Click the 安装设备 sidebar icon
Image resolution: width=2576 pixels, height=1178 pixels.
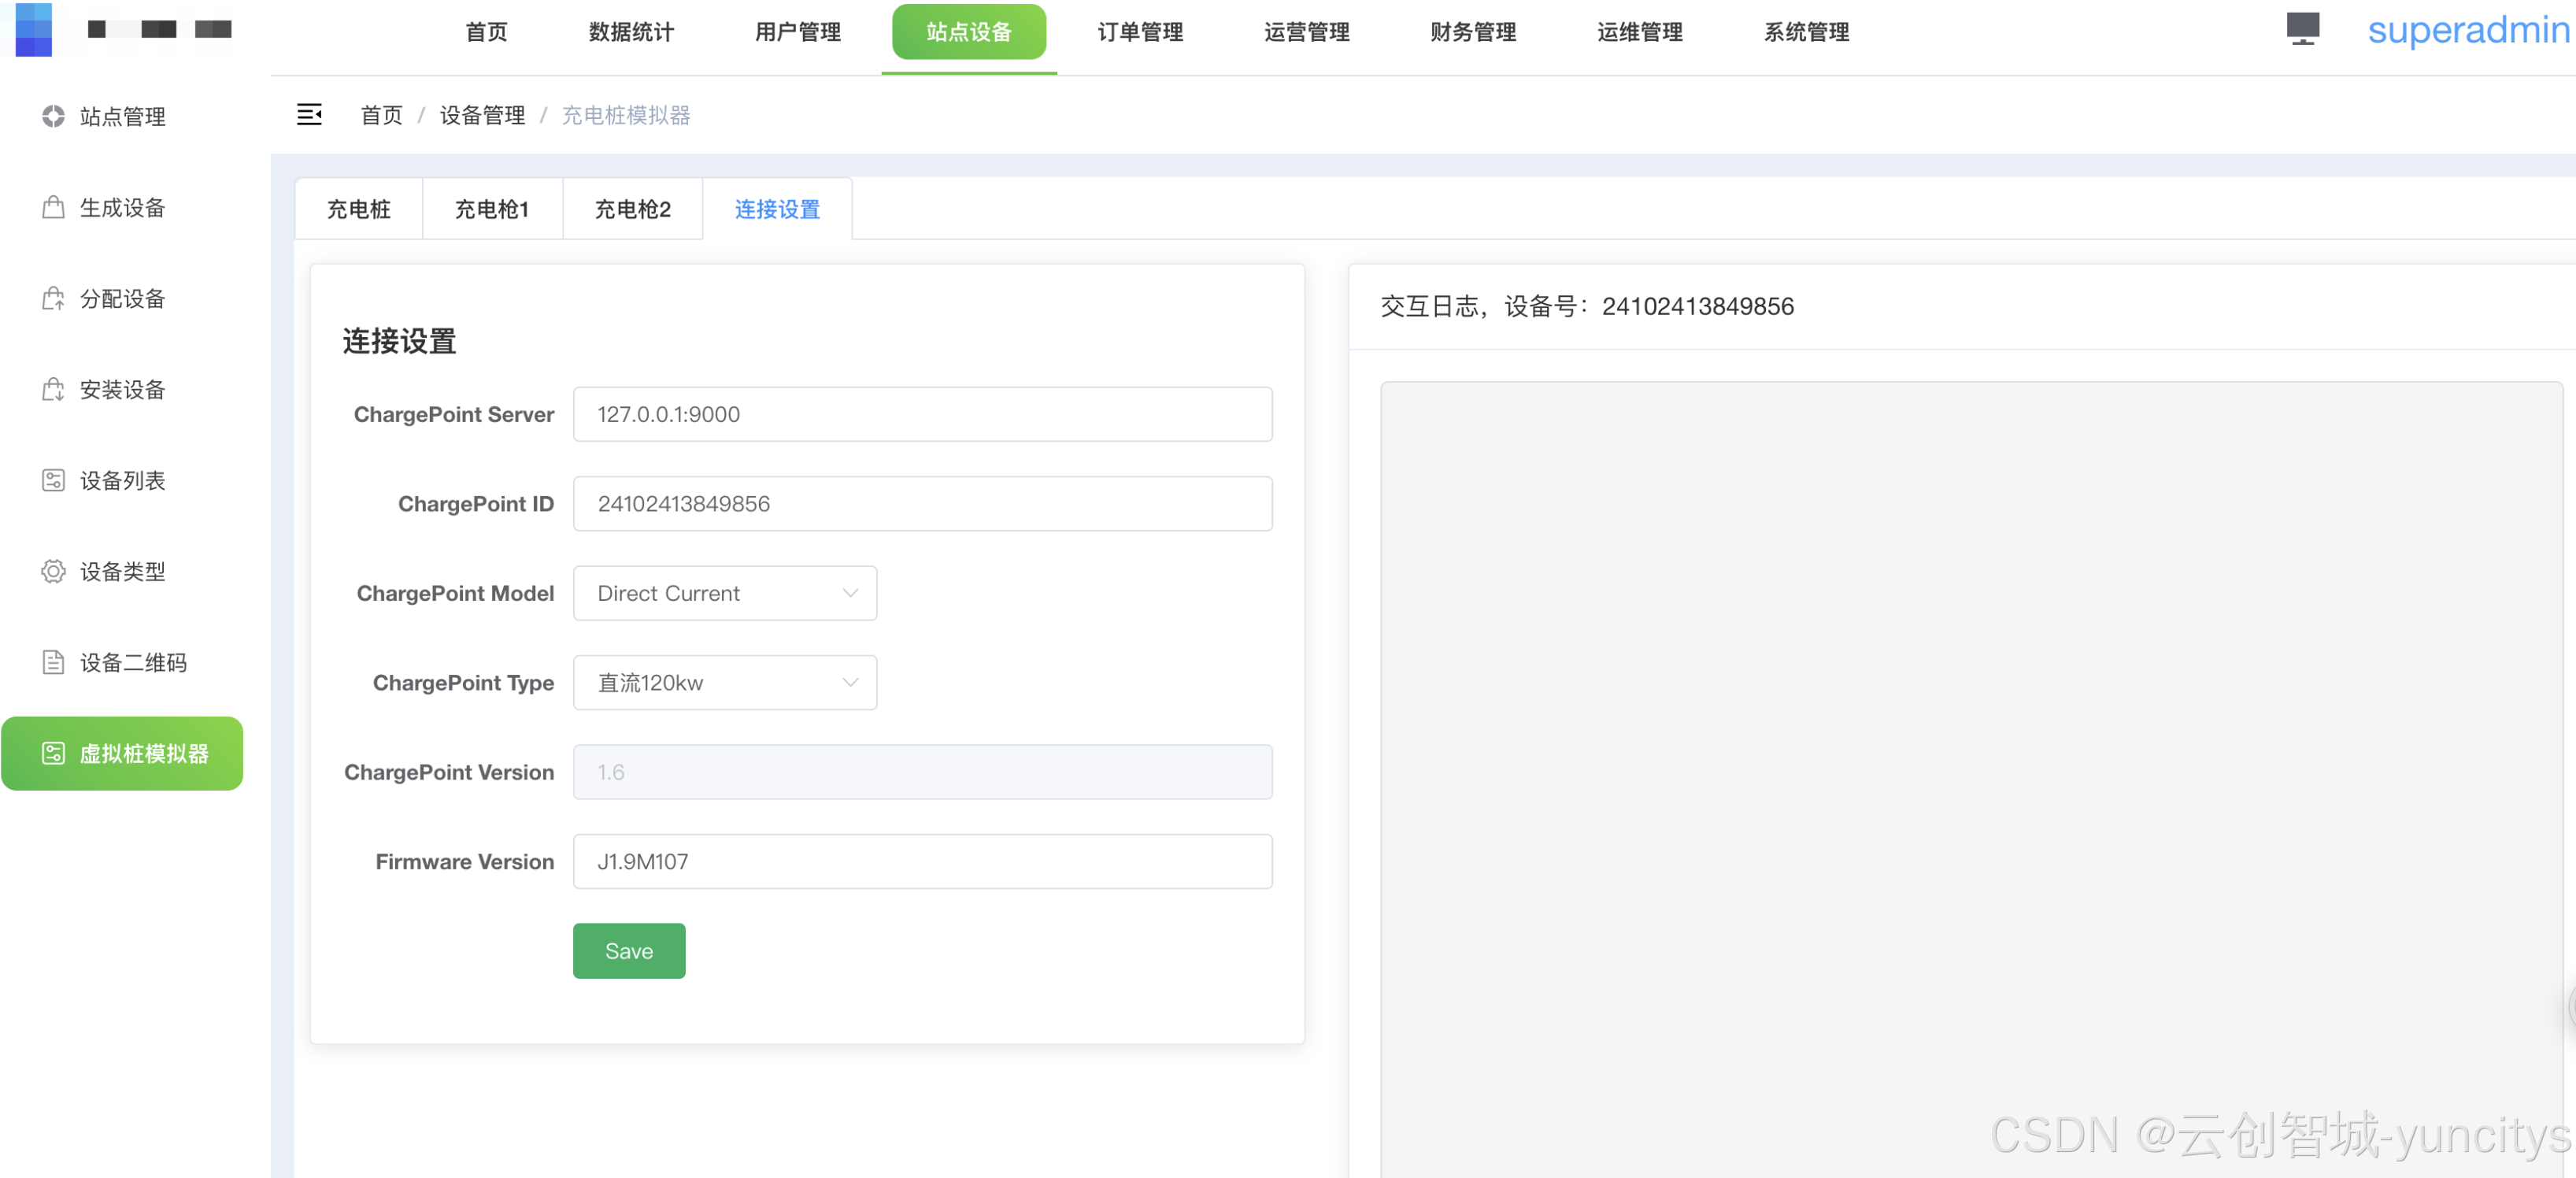coord(53,390)
